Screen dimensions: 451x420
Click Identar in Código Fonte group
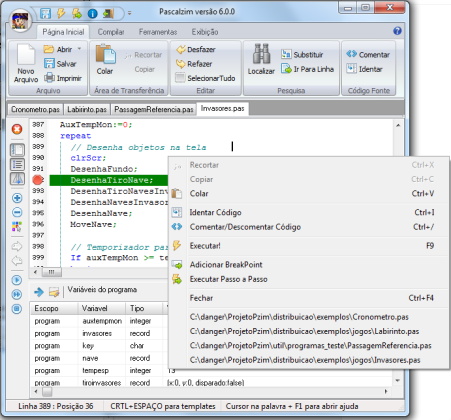click(364, 69)
